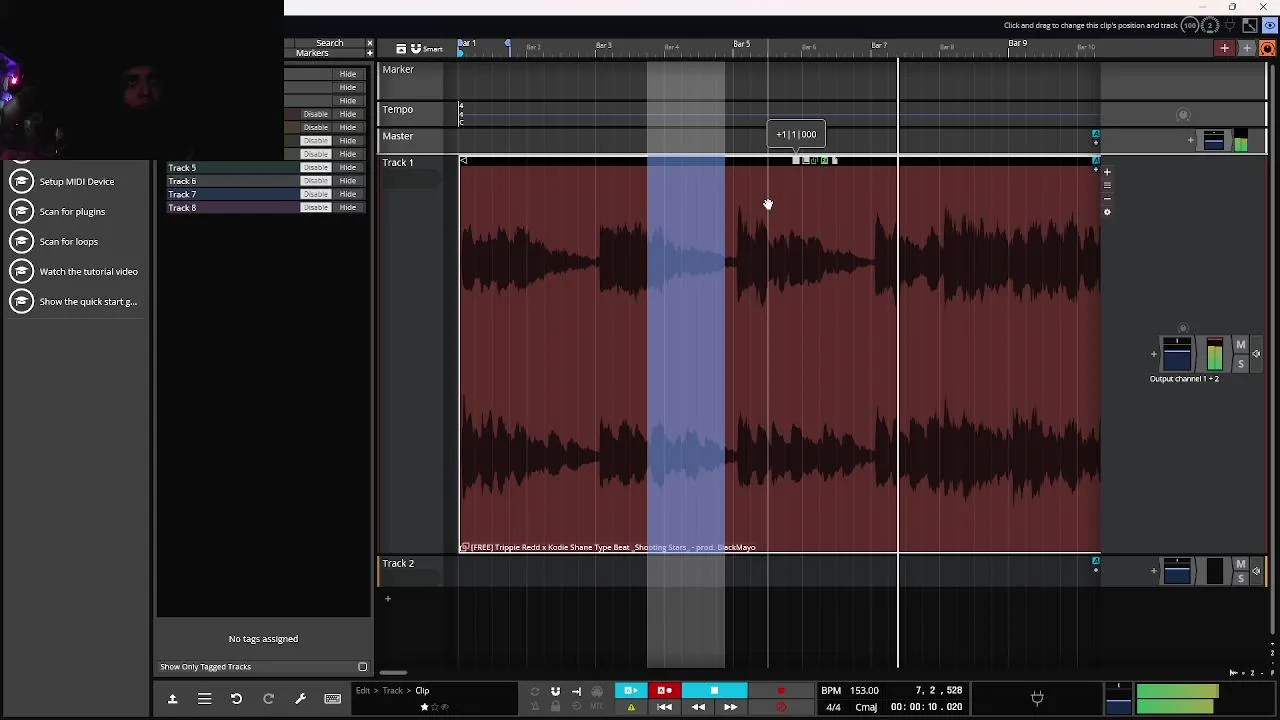The height and width of the screenshot is (720, 1280).
Task: Click the timeline snap magnet icon next to Smart
Action: [416, 49]
